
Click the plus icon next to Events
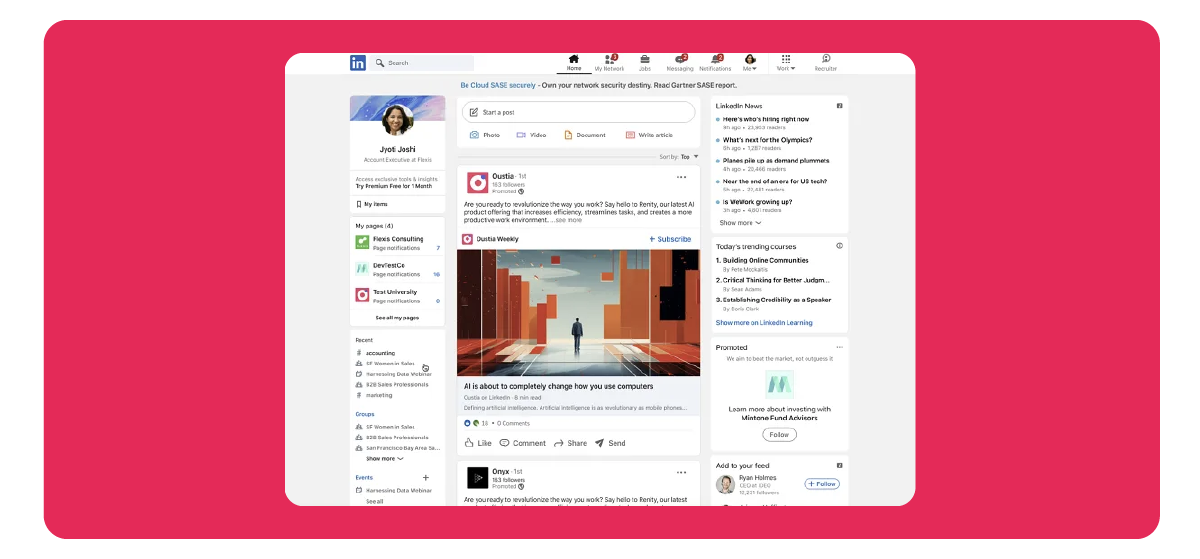[x=426, y=478]
